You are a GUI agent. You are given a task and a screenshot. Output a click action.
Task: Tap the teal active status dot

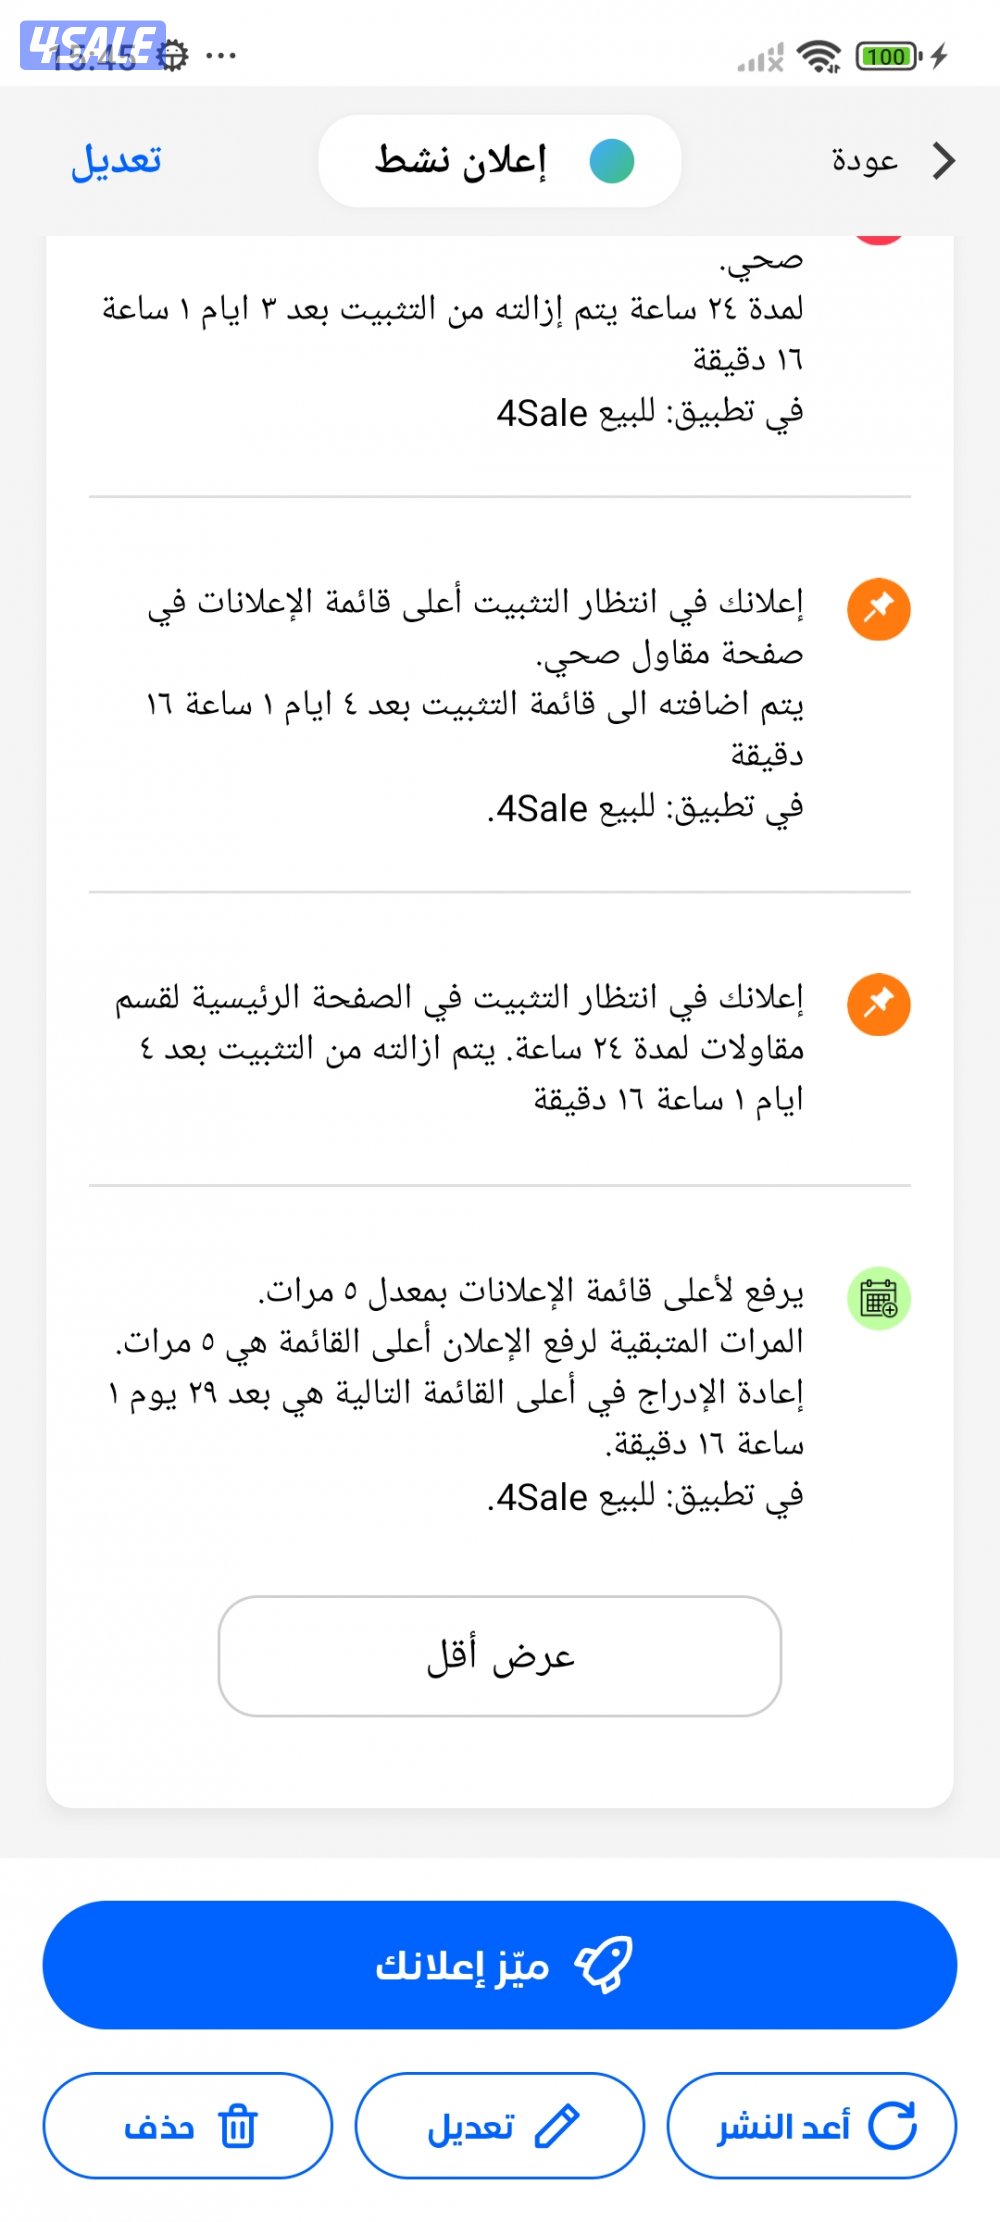(612, 161)
